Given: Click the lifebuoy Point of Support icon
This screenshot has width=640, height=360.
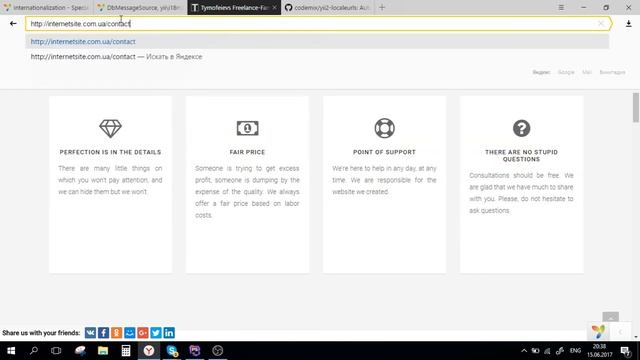Looking at the screenshot, I should coord(384,128).
